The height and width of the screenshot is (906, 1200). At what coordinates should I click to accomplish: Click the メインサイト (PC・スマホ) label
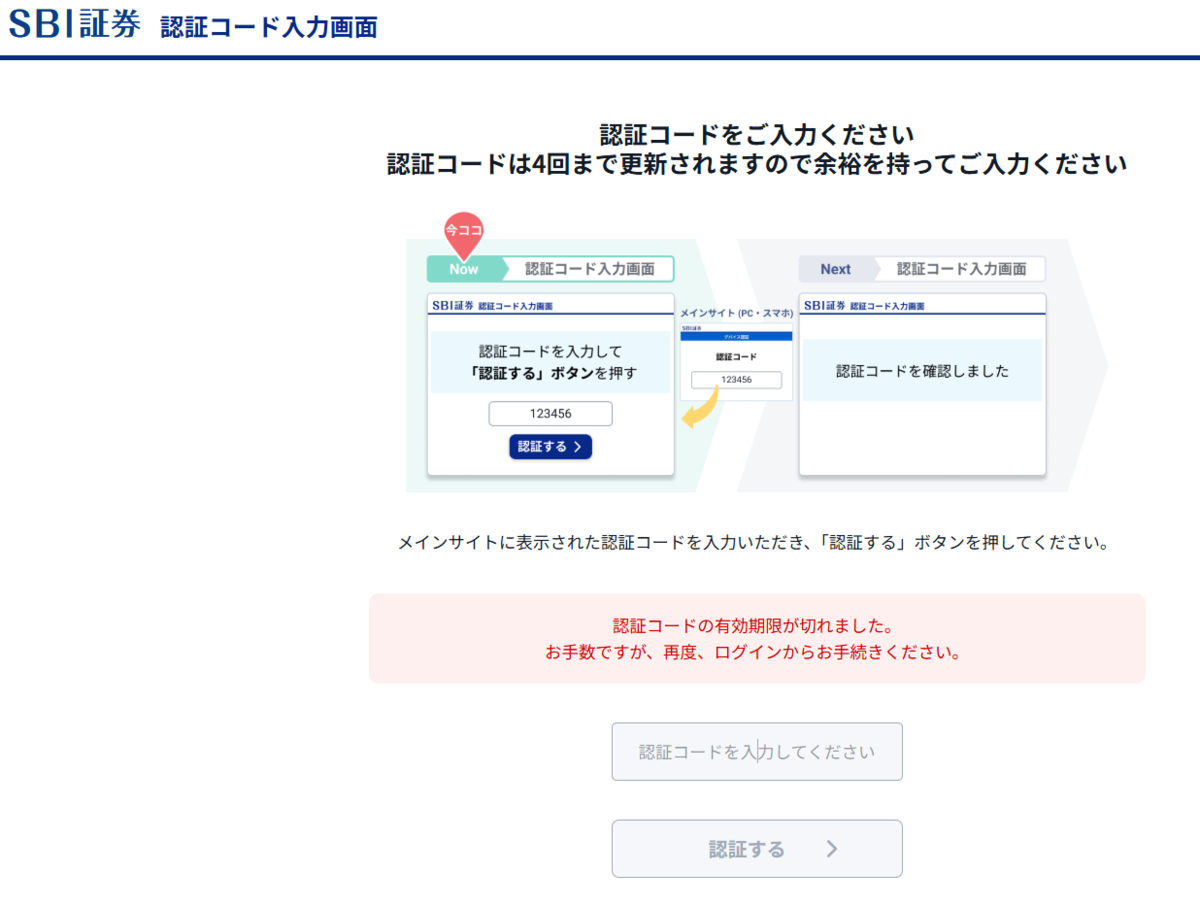pyautogui.click(x=737, y=313)
